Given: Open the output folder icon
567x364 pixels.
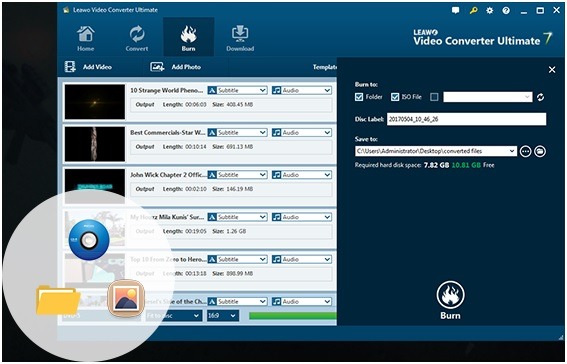Looking at the screenshot, I should click(540, 151).
